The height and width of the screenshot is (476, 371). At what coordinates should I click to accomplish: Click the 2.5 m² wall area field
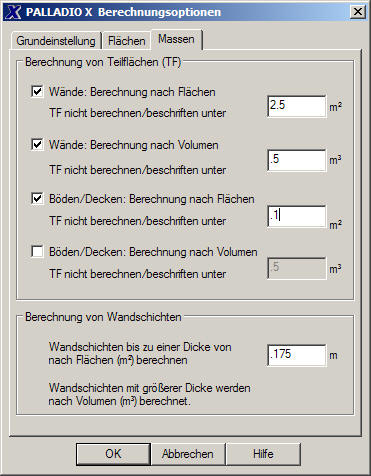point(297,106)
